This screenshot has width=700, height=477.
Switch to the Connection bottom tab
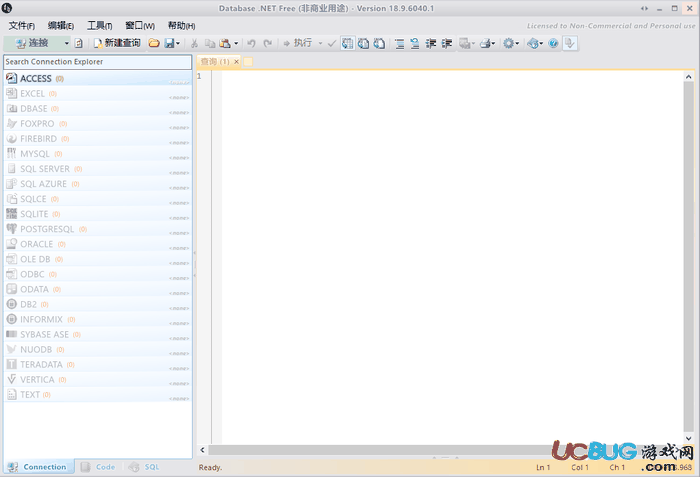38,467
